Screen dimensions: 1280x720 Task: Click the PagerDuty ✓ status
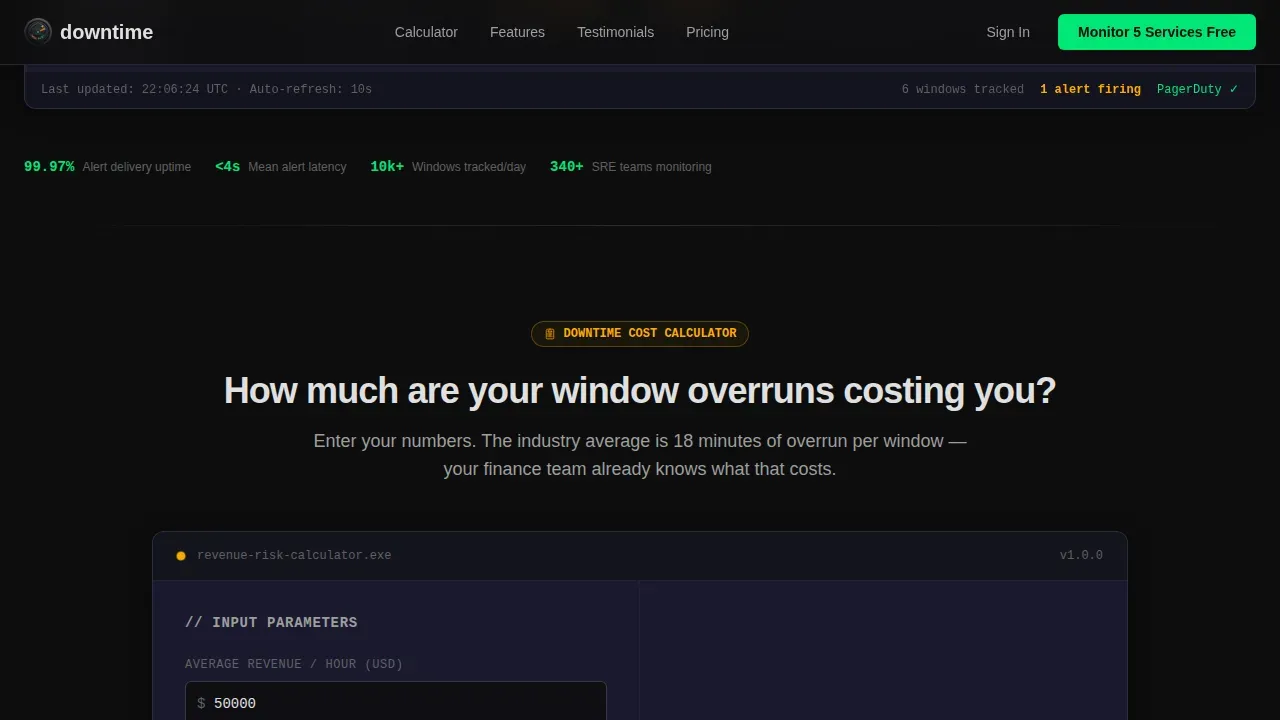point(1197,89)
